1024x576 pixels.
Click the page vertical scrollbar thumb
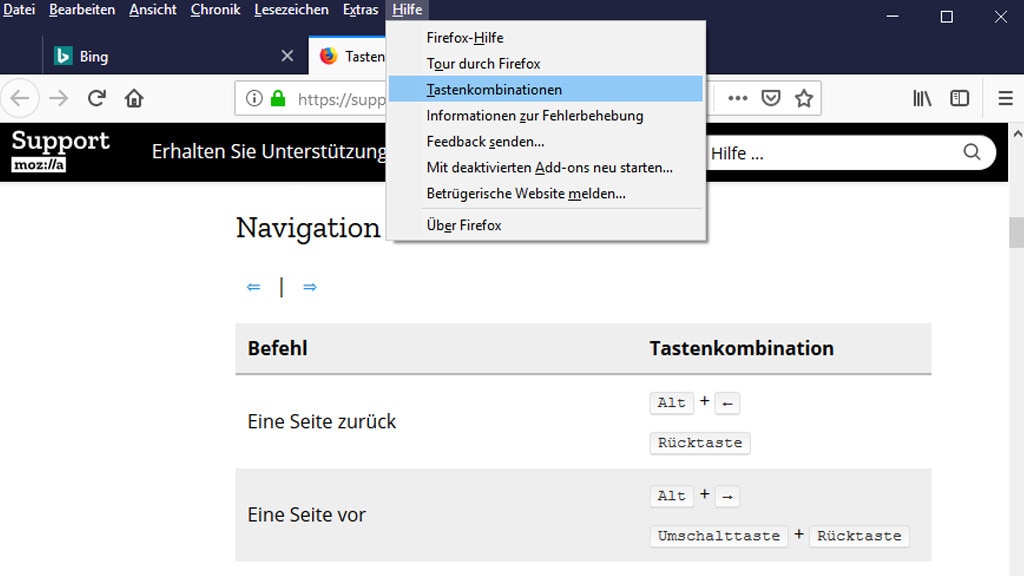tap(1016, 232)
